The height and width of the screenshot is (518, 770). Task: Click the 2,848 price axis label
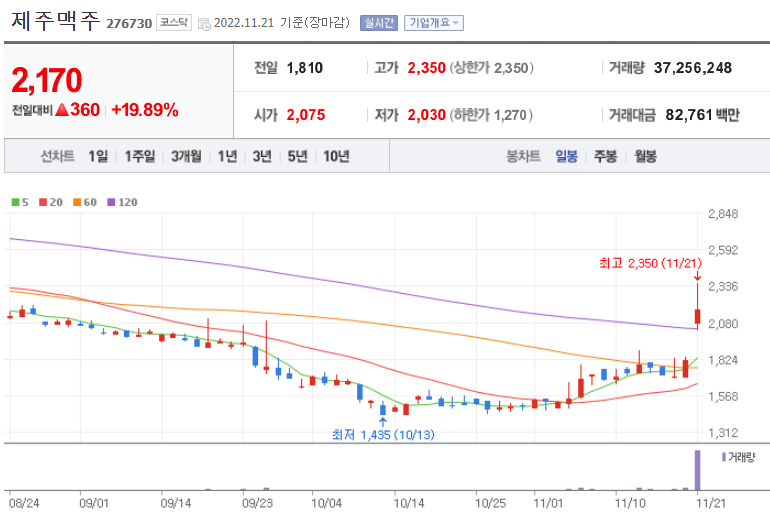723,214
